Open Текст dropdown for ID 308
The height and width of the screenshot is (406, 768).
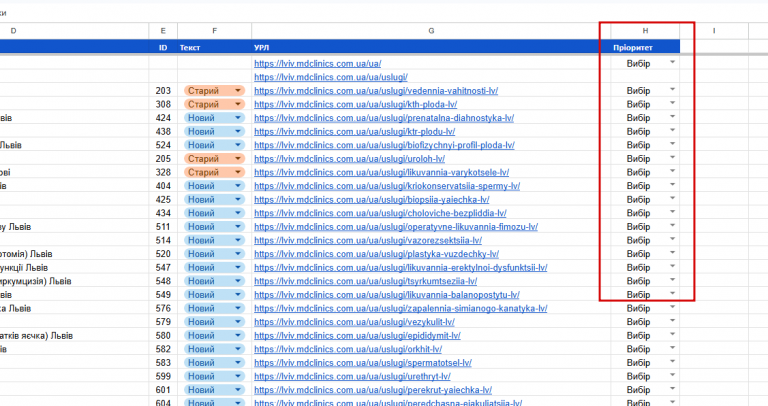[238, 104]
